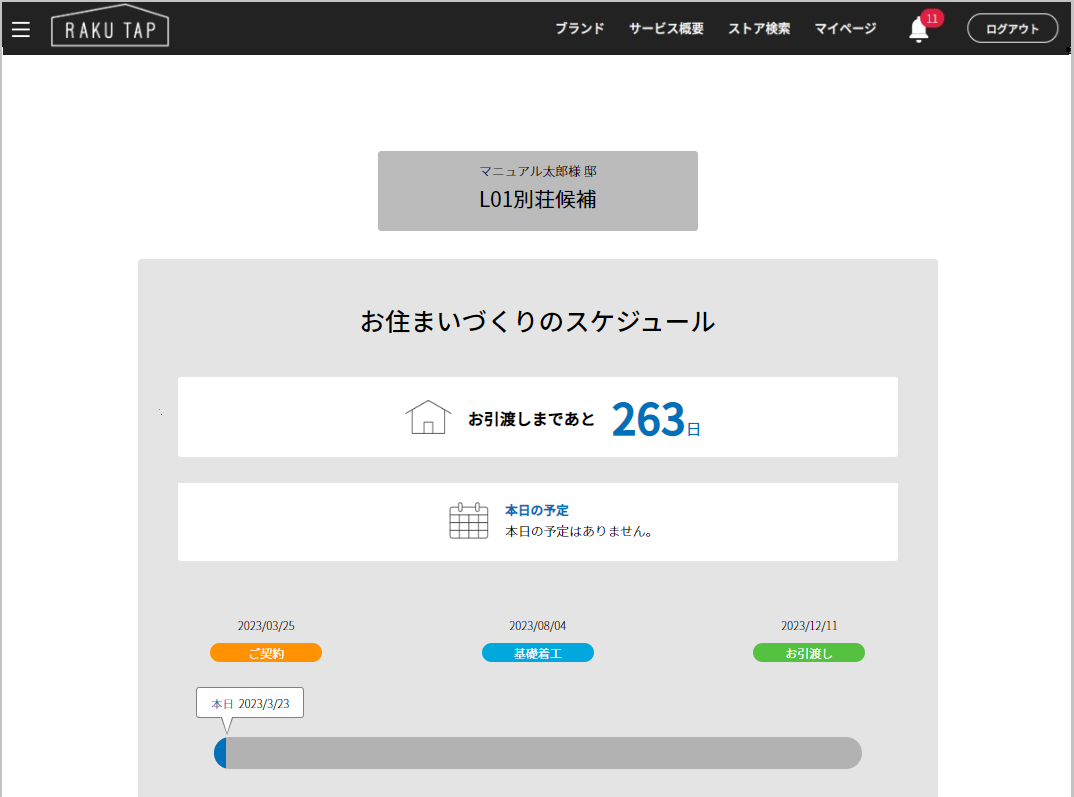Open the notifications bell
Screen dimensions: 1074x797
tap(918, 31)
